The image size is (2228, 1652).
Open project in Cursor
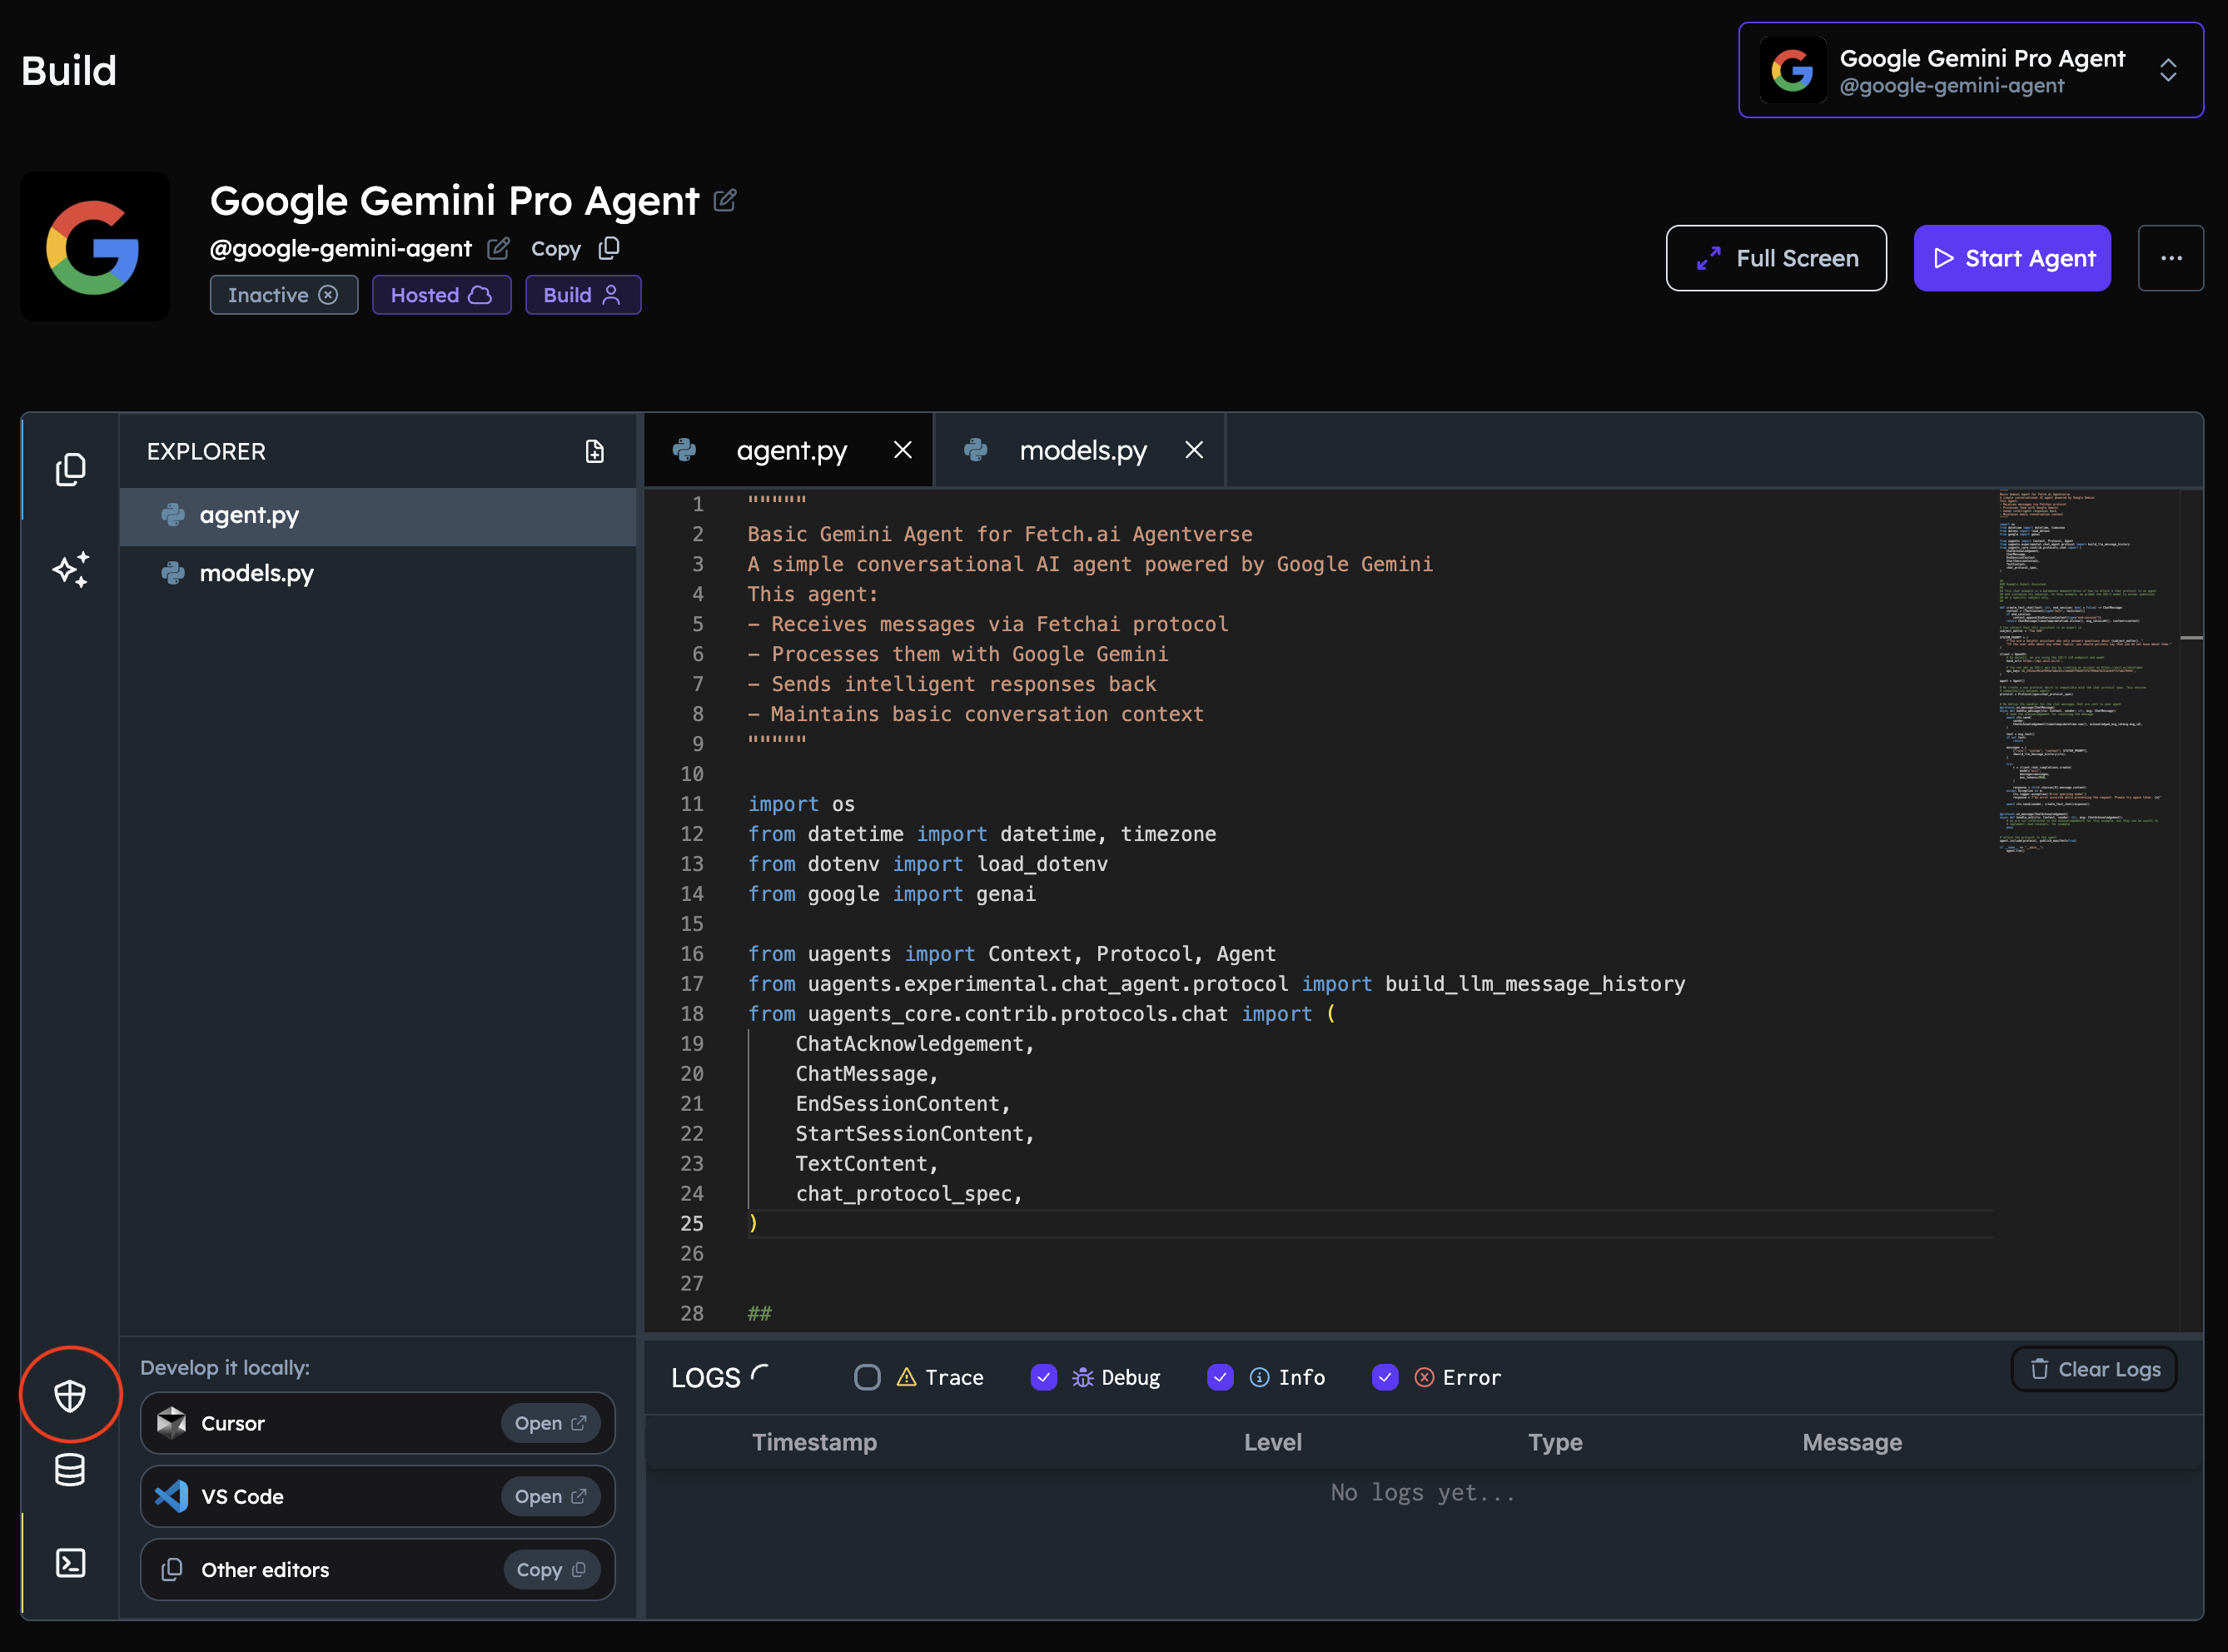click(550, 1423)
